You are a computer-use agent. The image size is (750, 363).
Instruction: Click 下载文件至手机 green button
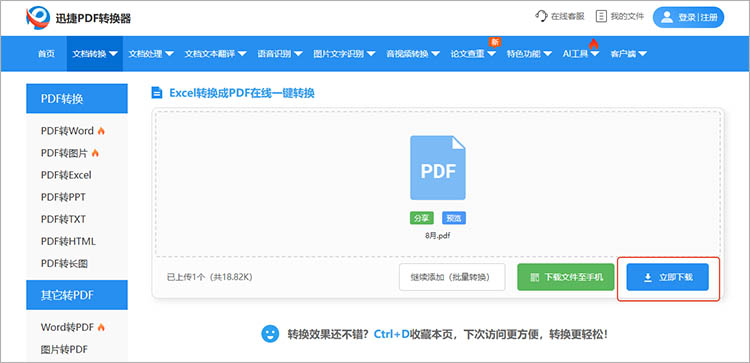[x=566, y=277]
